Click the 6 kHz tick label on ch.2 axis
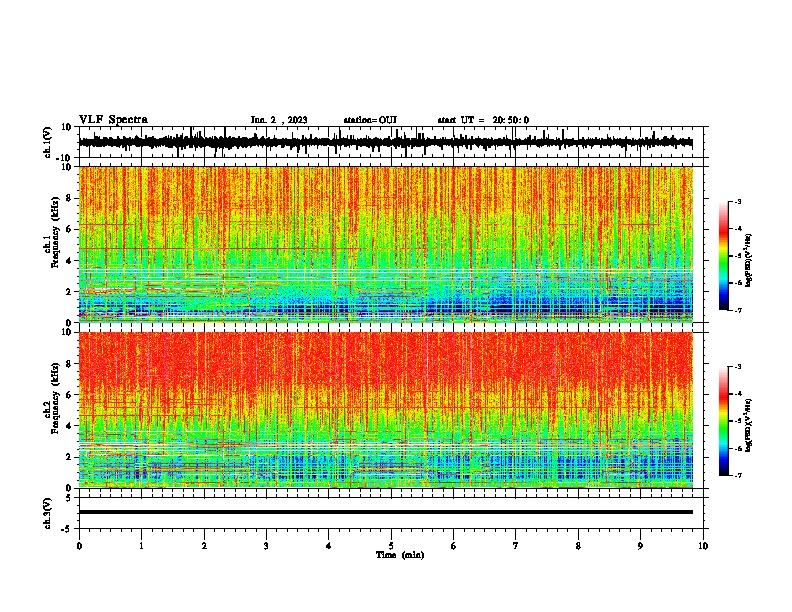The height and width of the screenshot is (612, 792). pyautogui.click(x=70, y=395)
